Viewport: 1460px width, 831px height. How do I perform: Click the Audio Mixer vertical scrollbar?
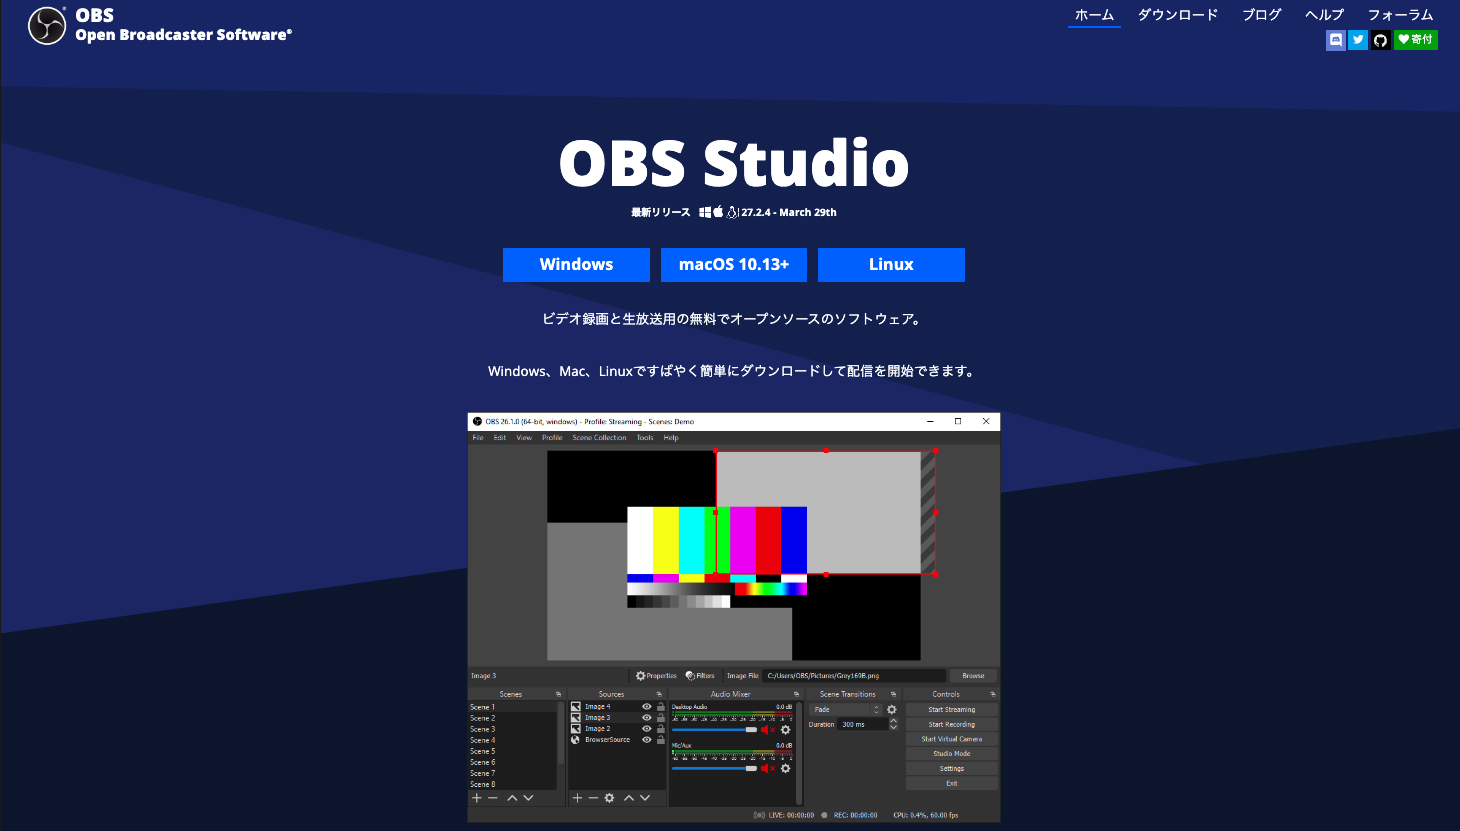(798, 753)
